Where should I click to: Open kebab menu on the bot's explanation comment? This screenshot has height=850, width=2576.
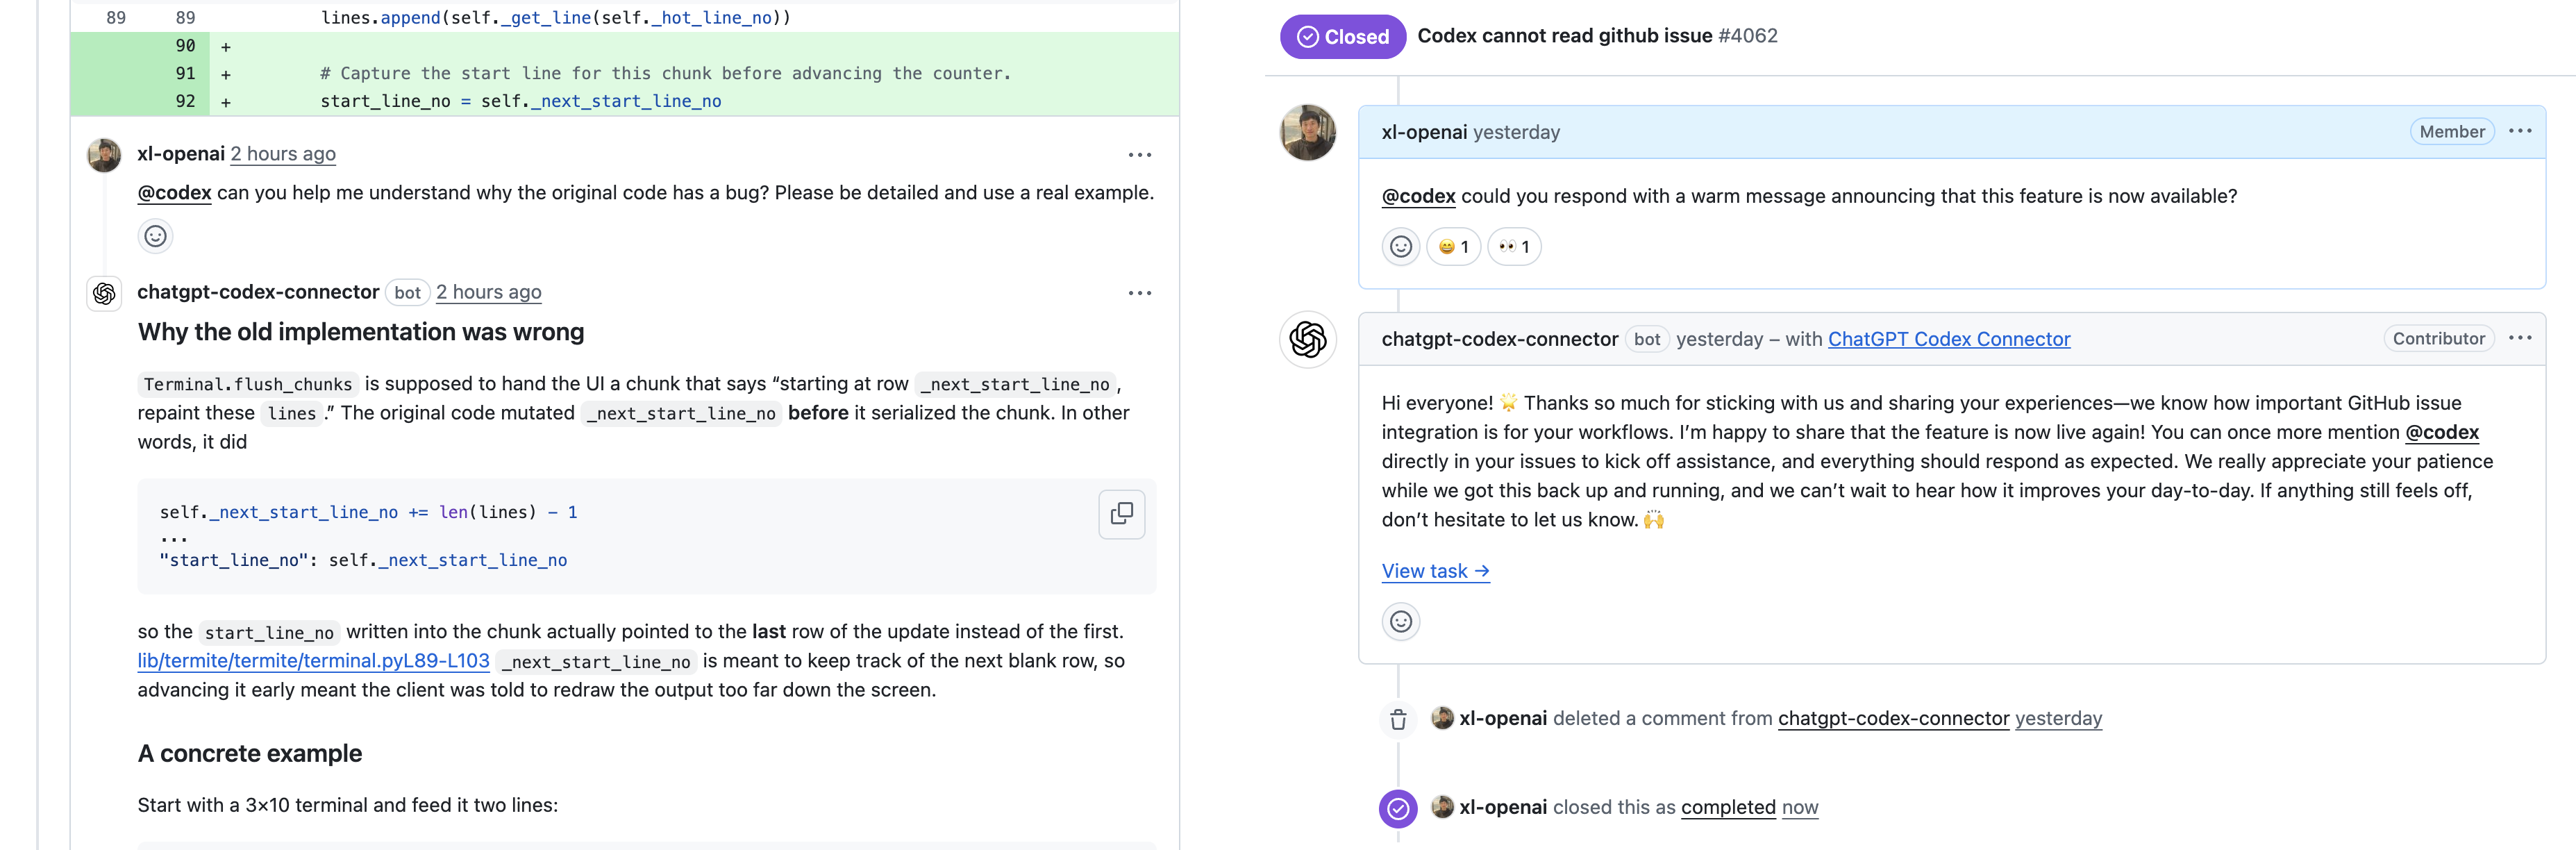(1140, 292)
